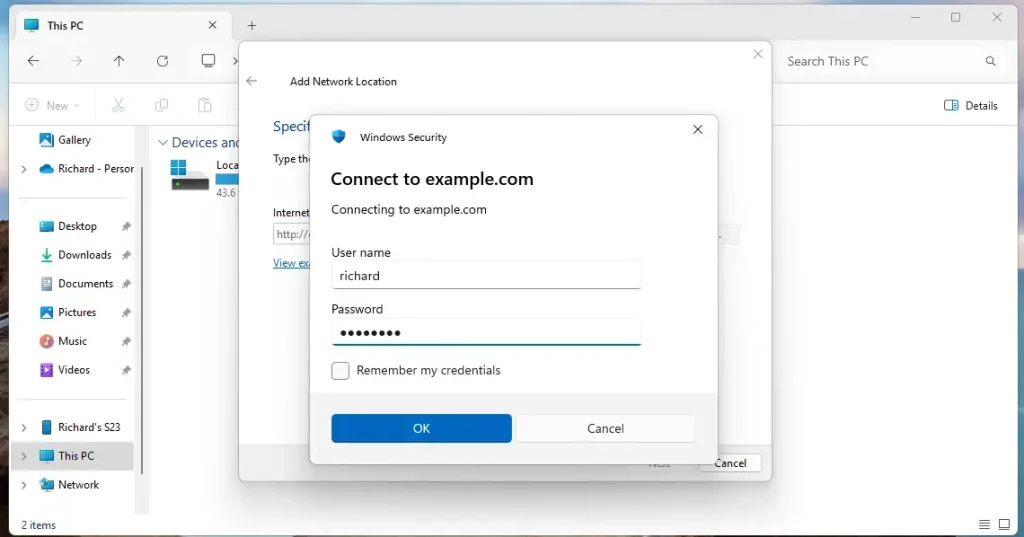Open the Music quick access folder
This screenshot has height=537, width=1024.
tap(72, 341)
